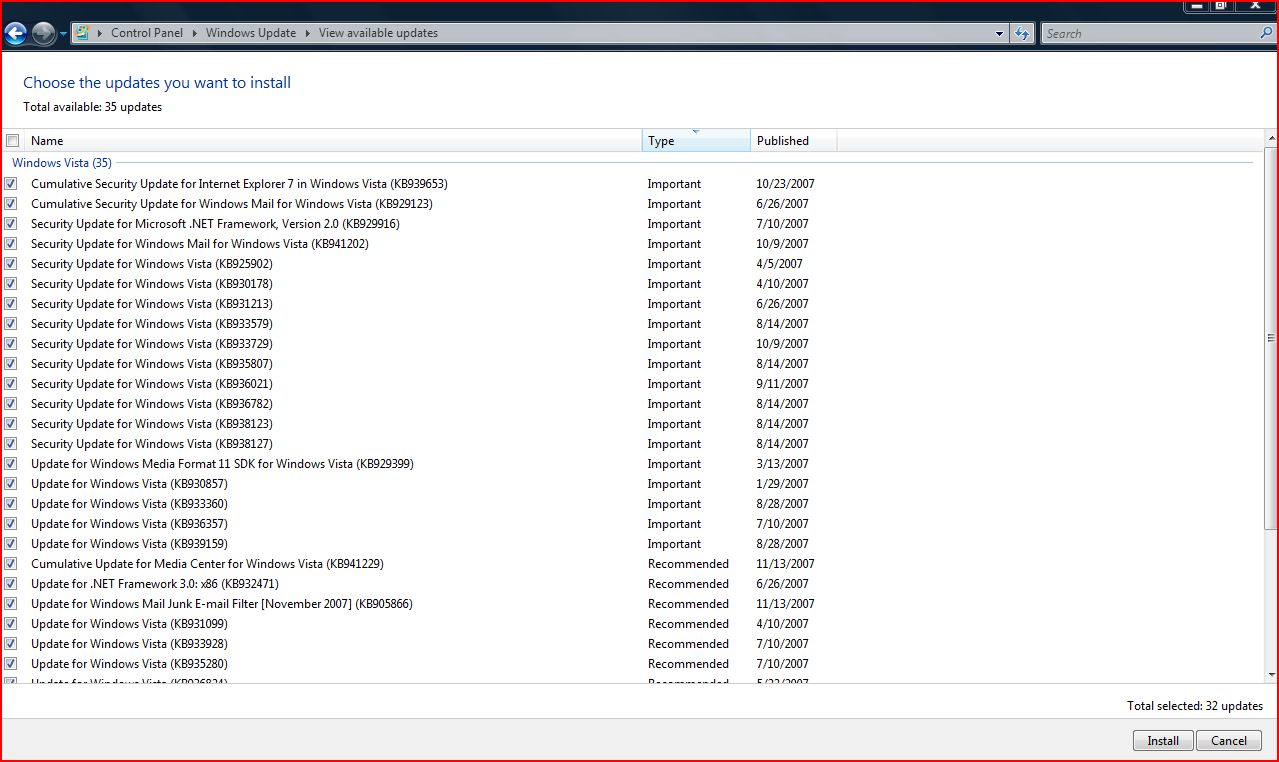Uncheck Windows Mail cumulative update KB929123
Viewport: 1279px width, 762px height.
point(11,204)
